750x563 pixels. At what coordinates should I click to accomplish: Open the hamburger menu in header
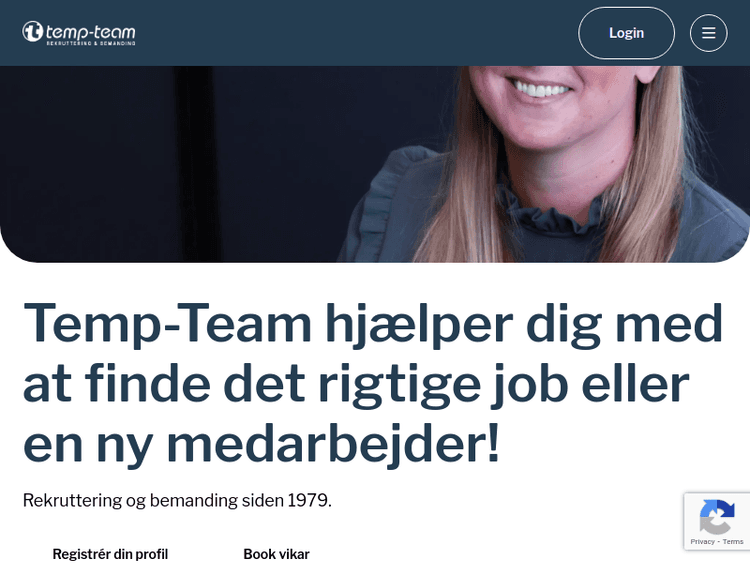[x=708, y=33]
